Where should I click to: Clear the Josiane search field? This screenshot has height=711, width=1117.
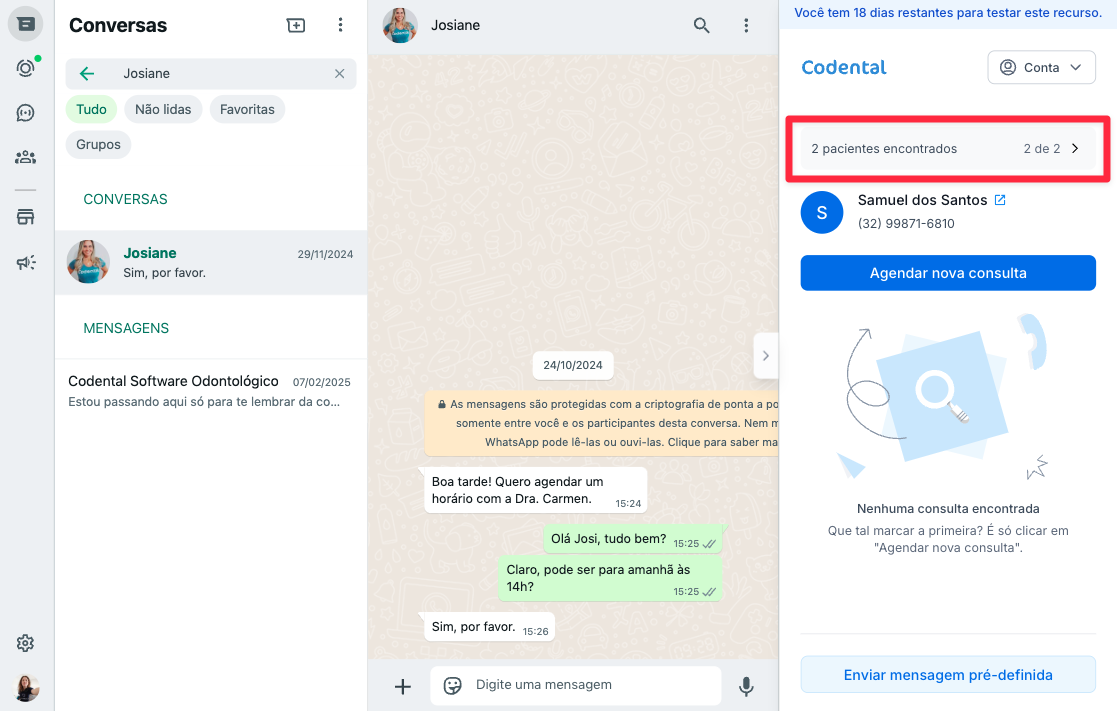[340, 73]
